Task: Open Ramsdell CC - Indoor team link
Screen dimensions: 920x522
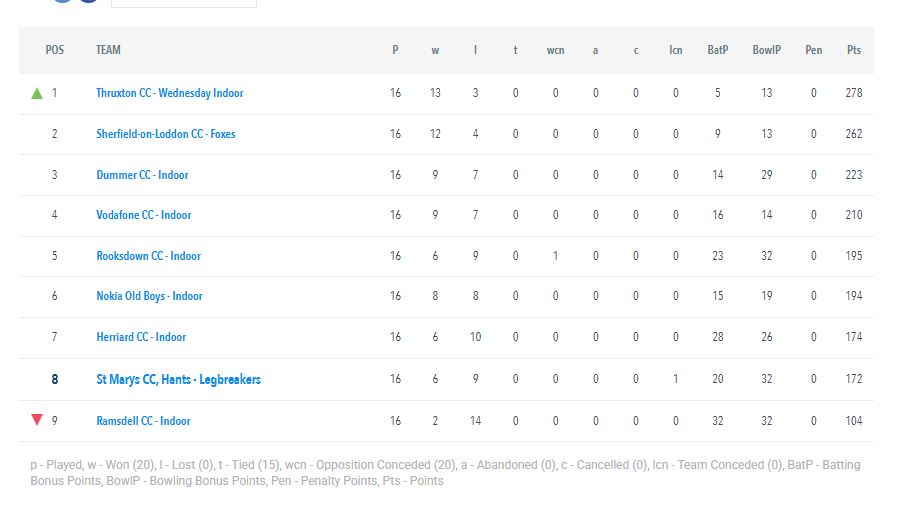Action: 143,421
